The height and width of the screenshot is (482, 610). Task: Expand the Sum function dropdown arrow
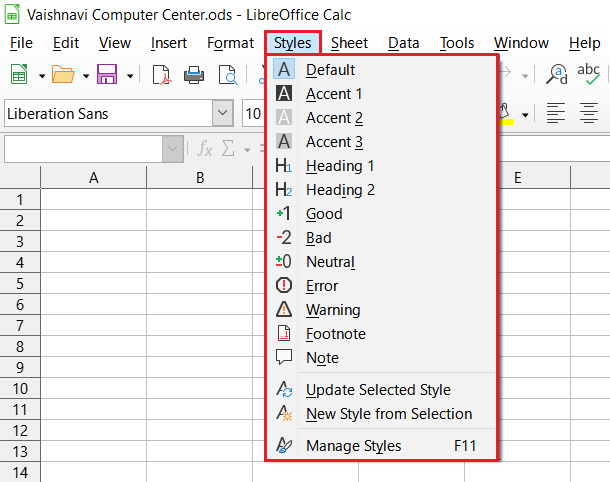pyautogui.click(x=247, y=150)
